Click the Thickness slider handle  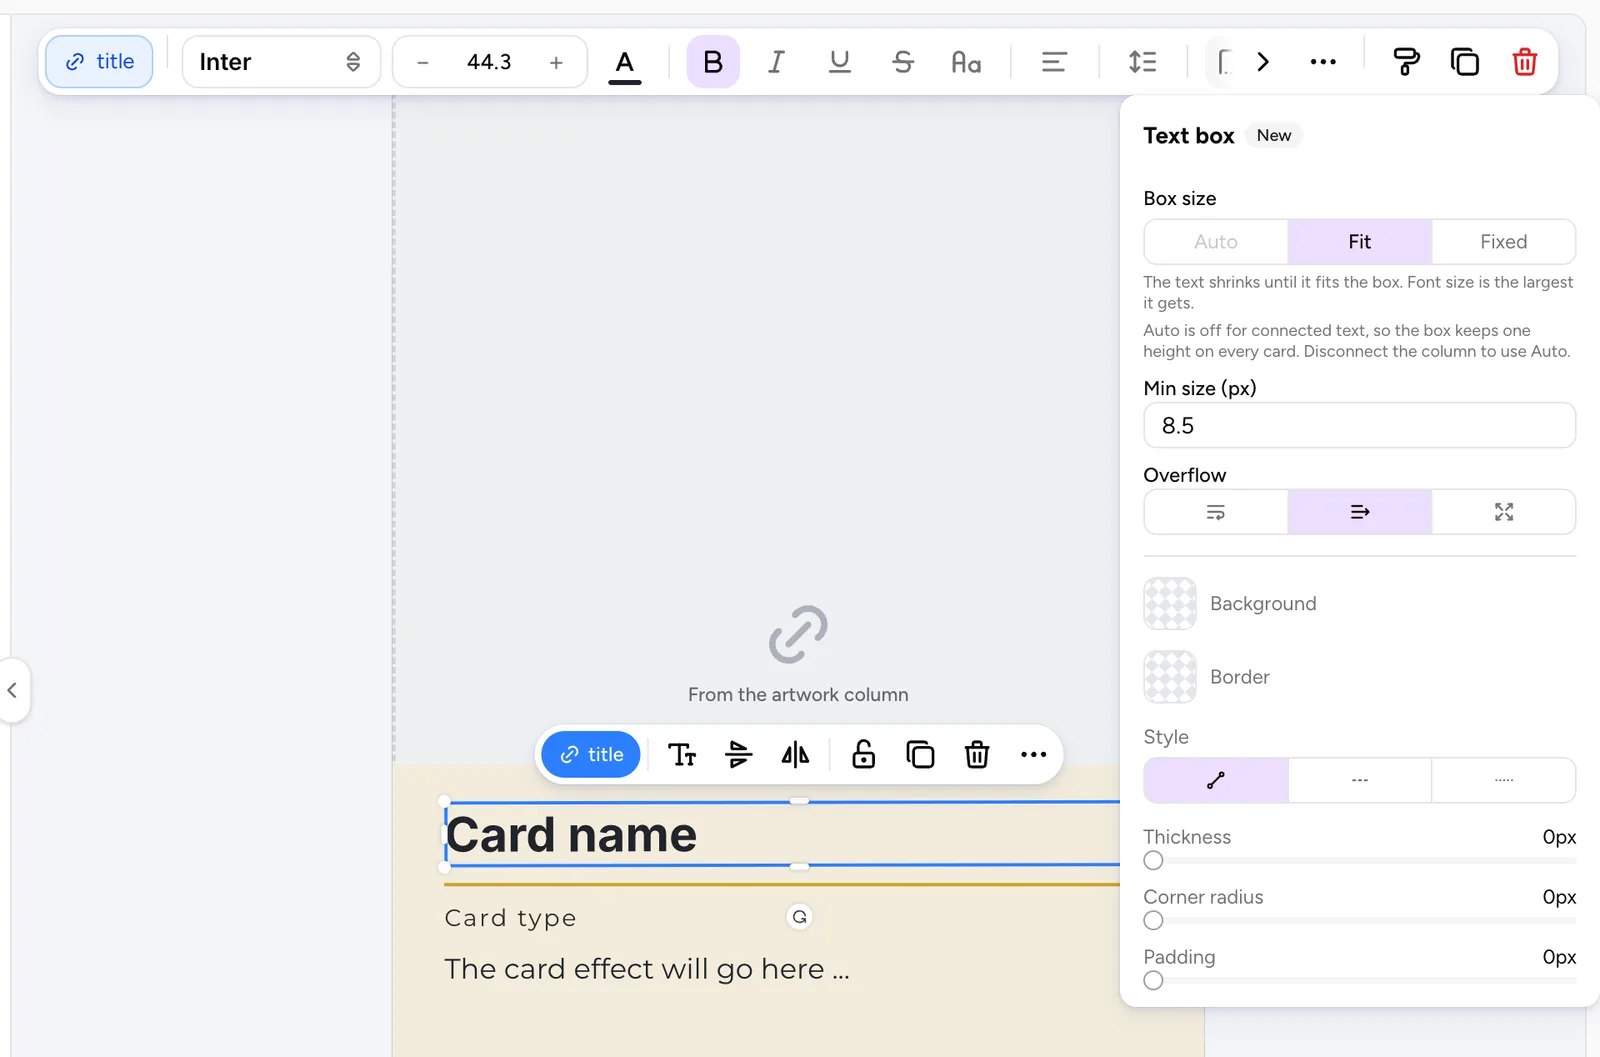1154,861
